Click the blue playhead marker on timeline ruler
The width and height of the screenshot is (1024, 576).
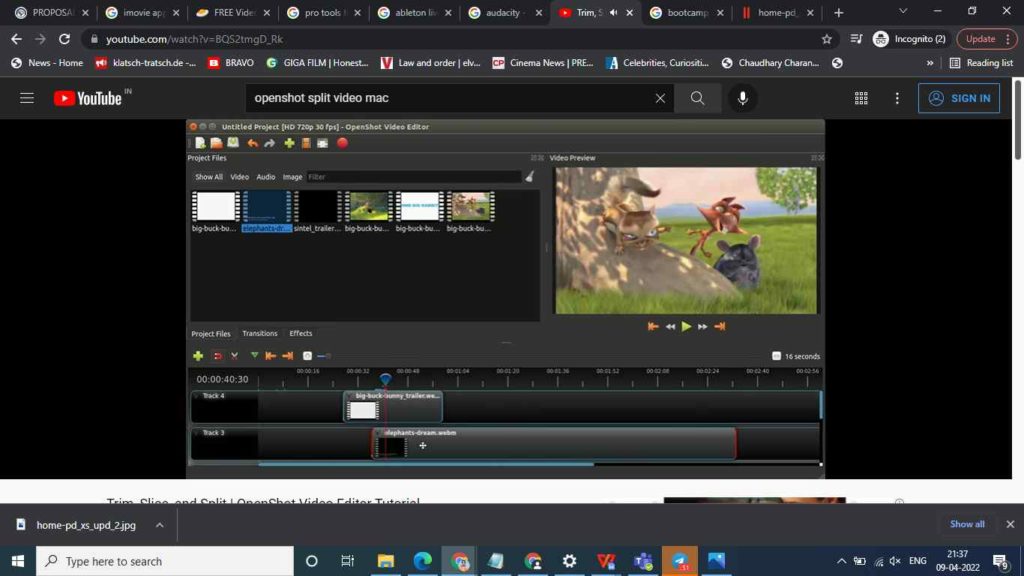click(x=385, y=378)
